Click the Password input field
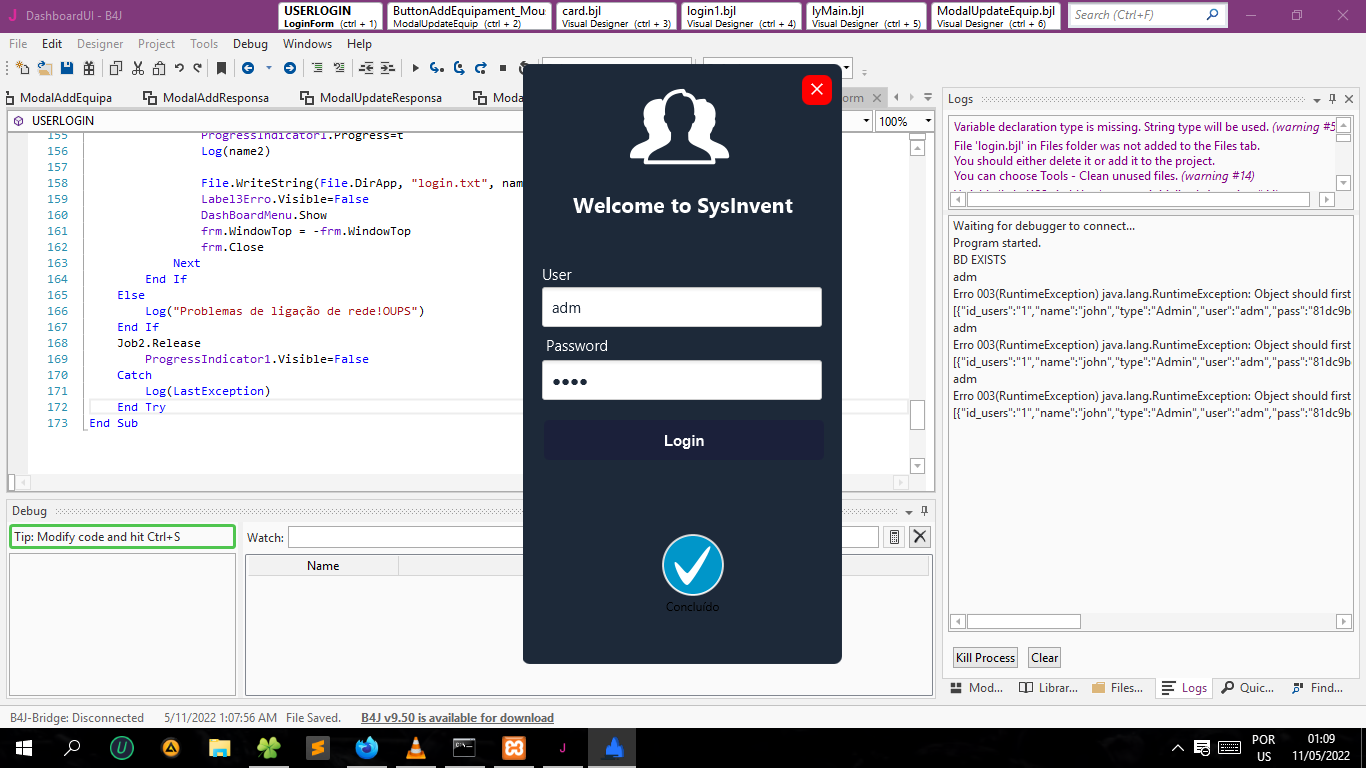 (x=682, y=381)
